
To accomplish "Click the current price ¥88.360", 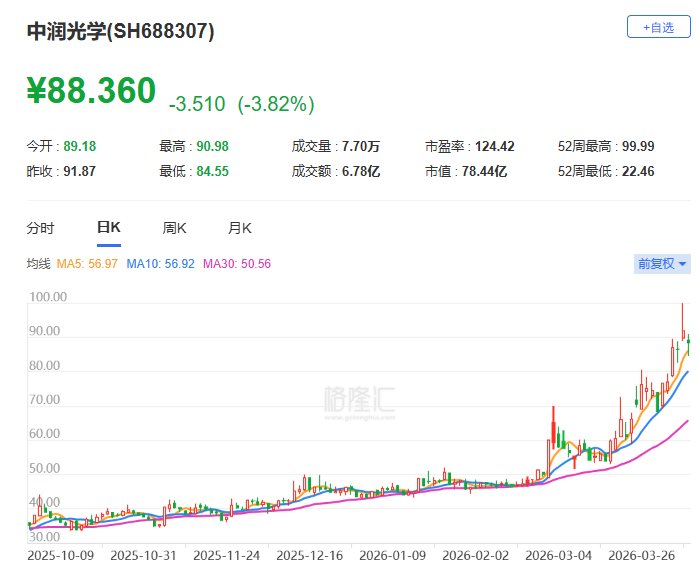I will click(91, 92).
